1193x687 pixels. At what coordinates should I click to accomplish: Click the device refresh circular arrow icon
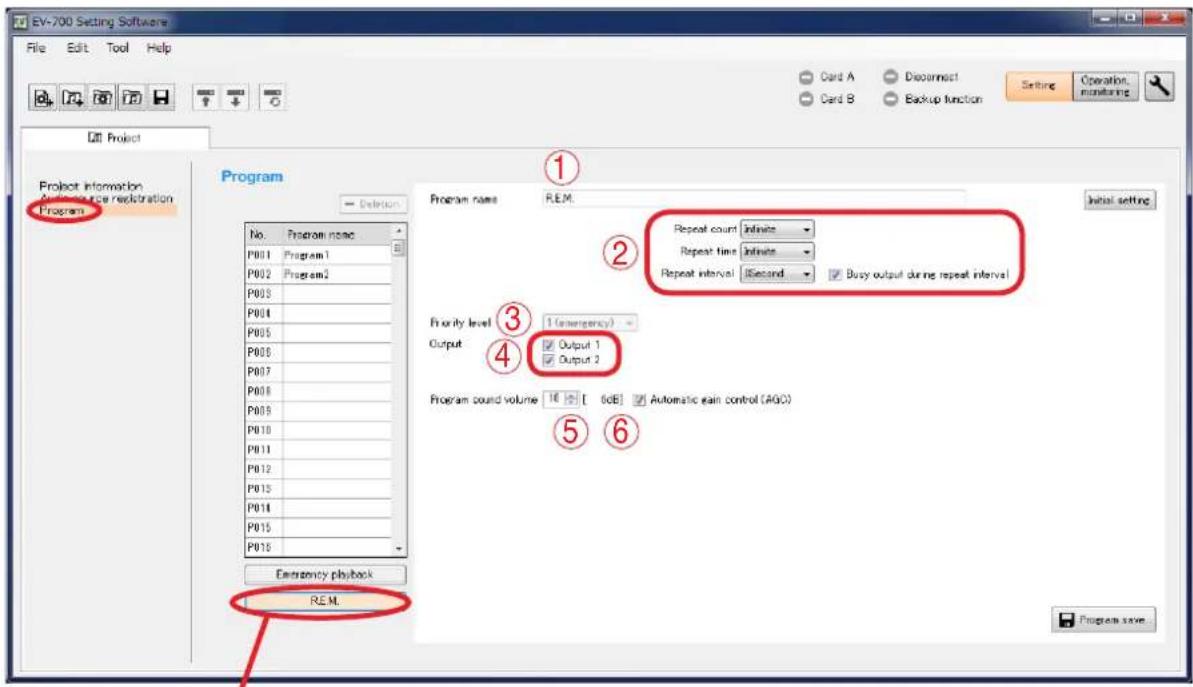pyautogui.click(x=273, y=97)
